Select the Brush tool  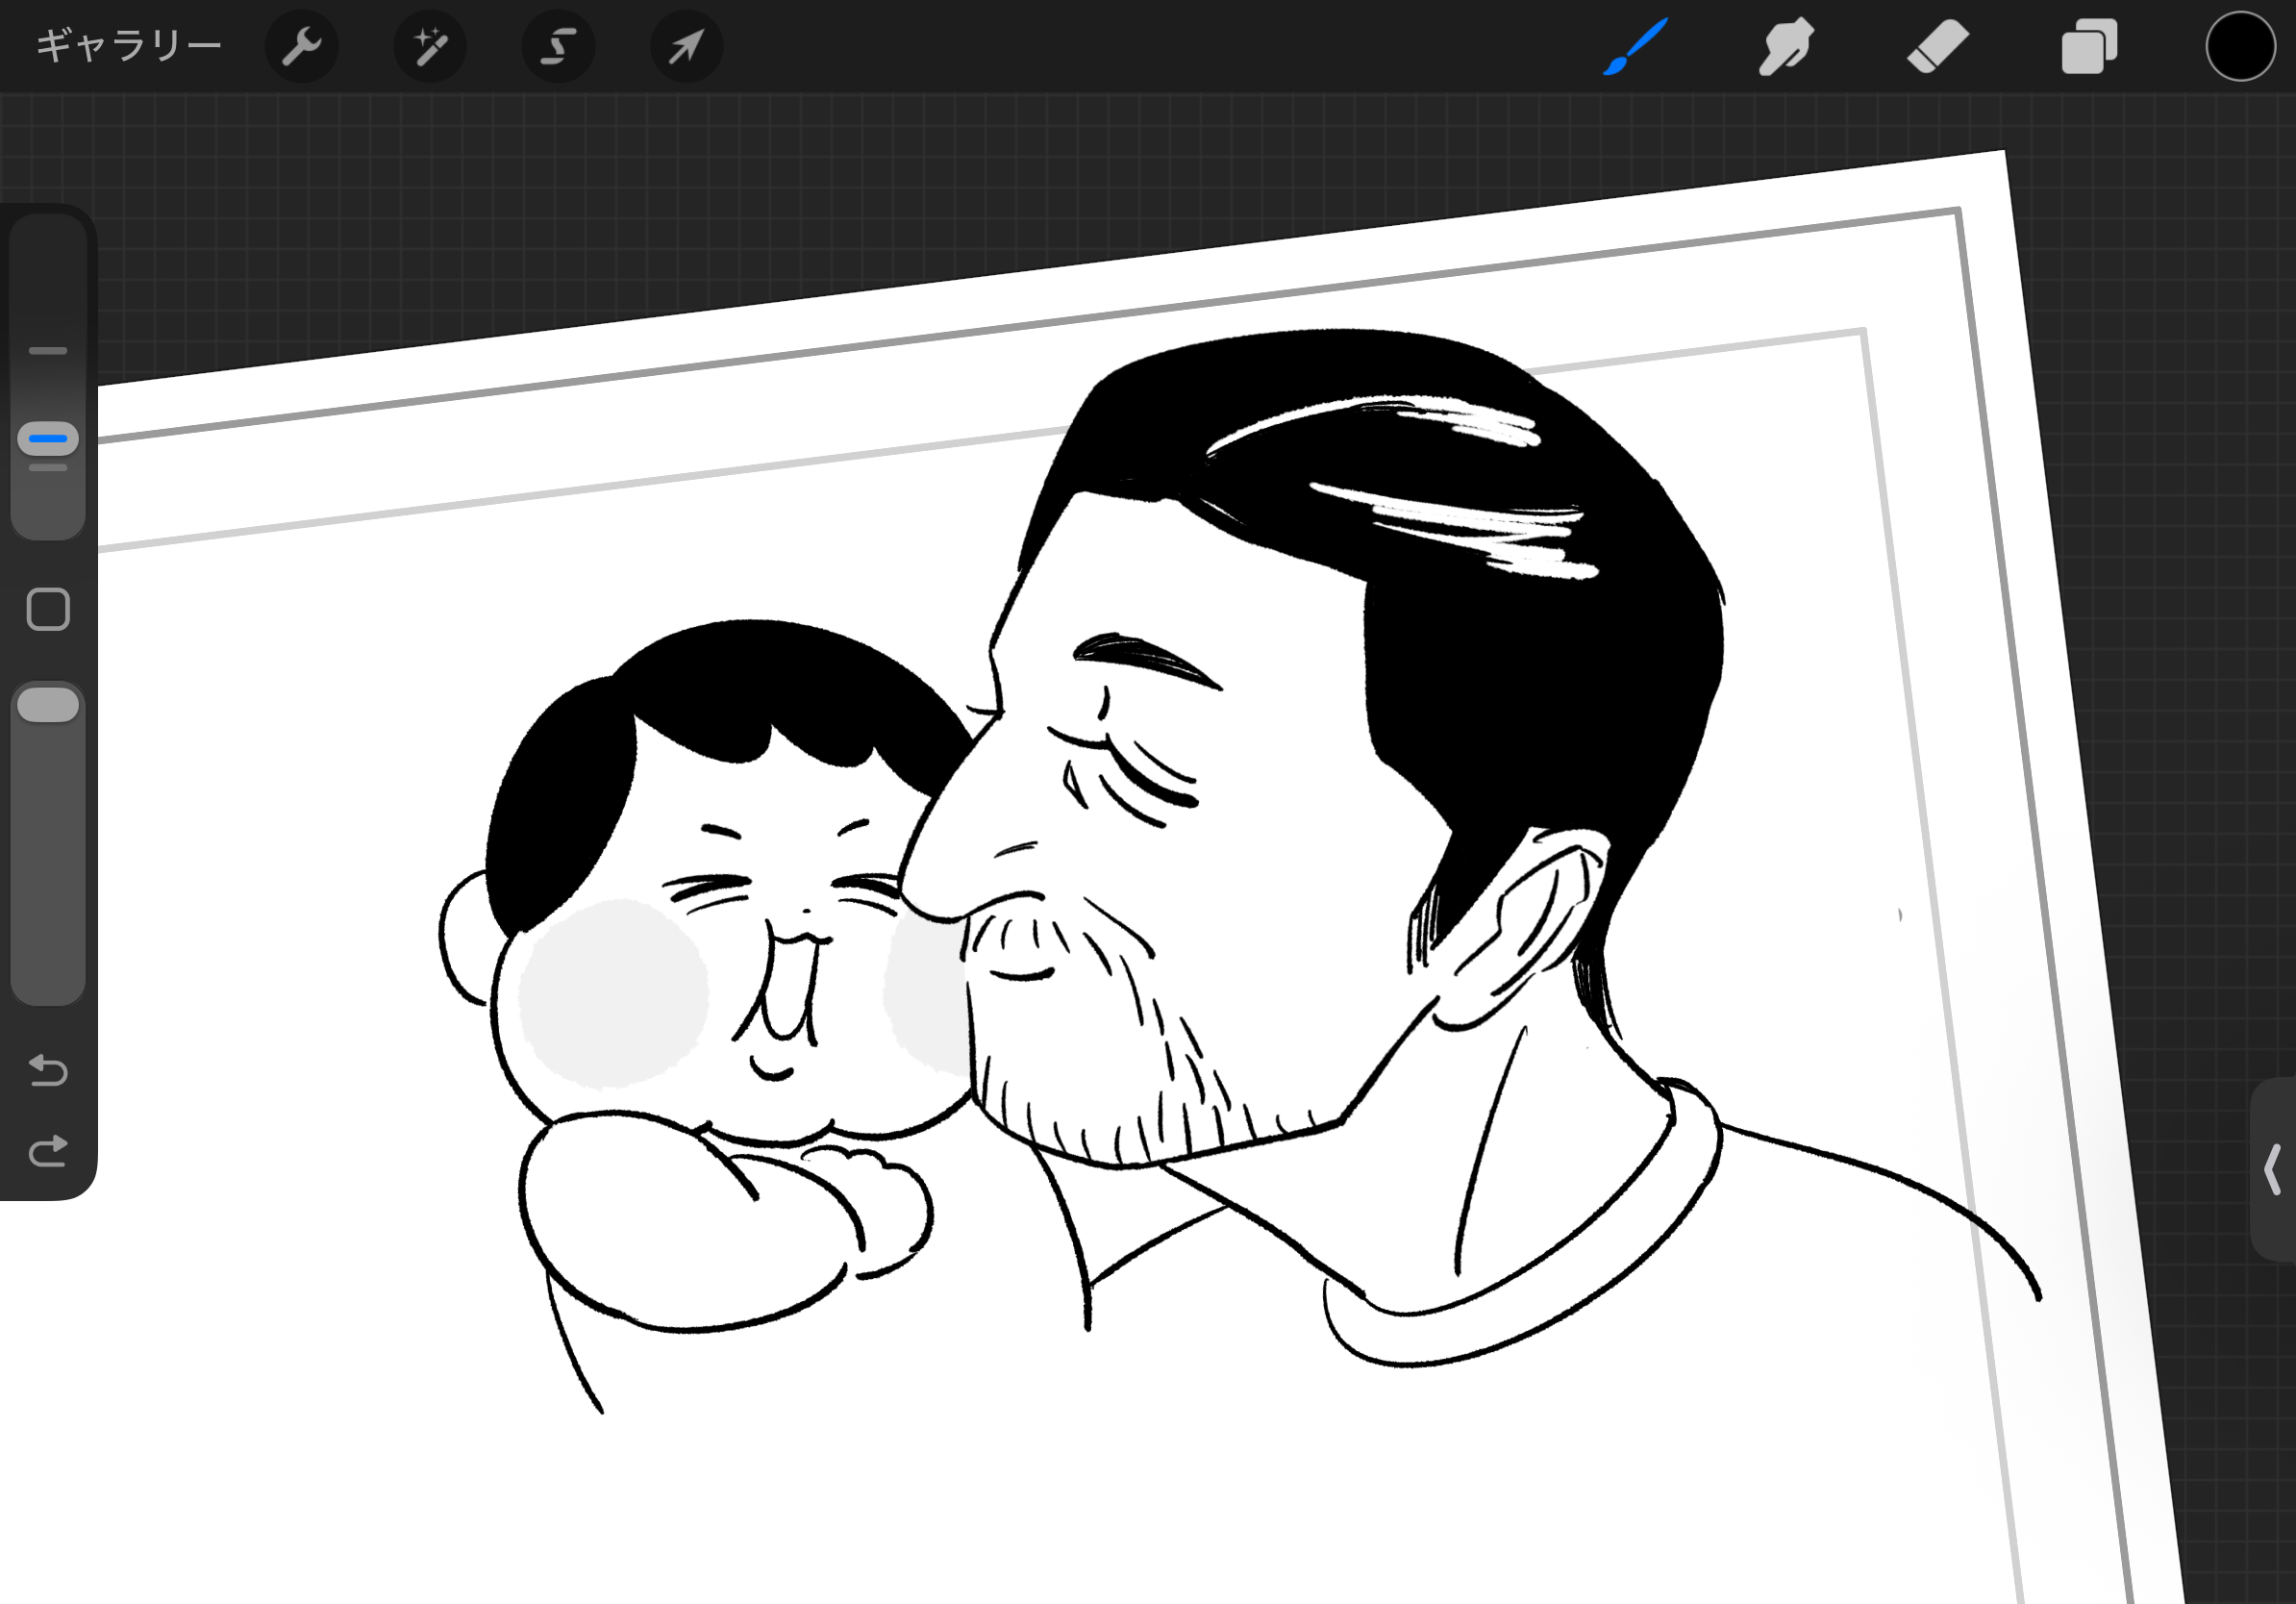[x=1636, y=46]
